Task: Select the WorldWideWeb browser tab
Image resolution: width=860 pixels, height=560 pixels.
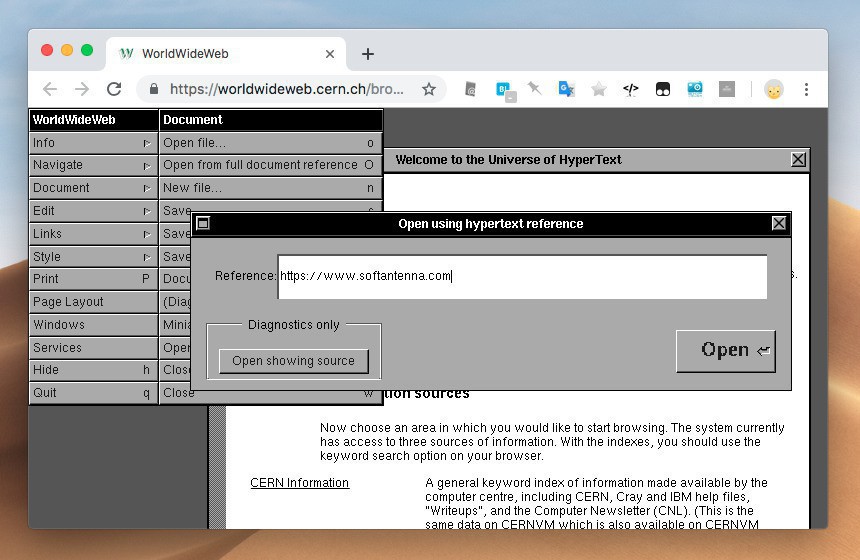Action: pyautogui.click(x=225, y=54)
